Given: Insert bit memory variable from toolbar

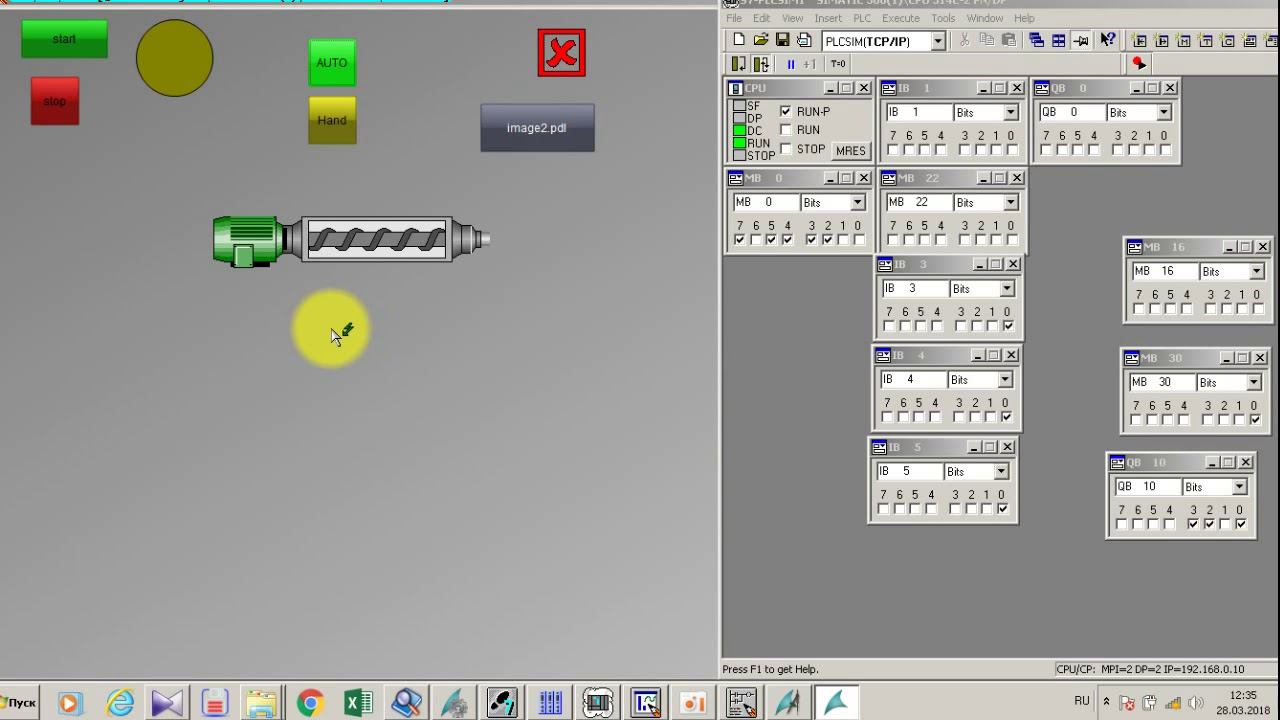Looking at the screenshot, I should click(x=1183, y=40).
